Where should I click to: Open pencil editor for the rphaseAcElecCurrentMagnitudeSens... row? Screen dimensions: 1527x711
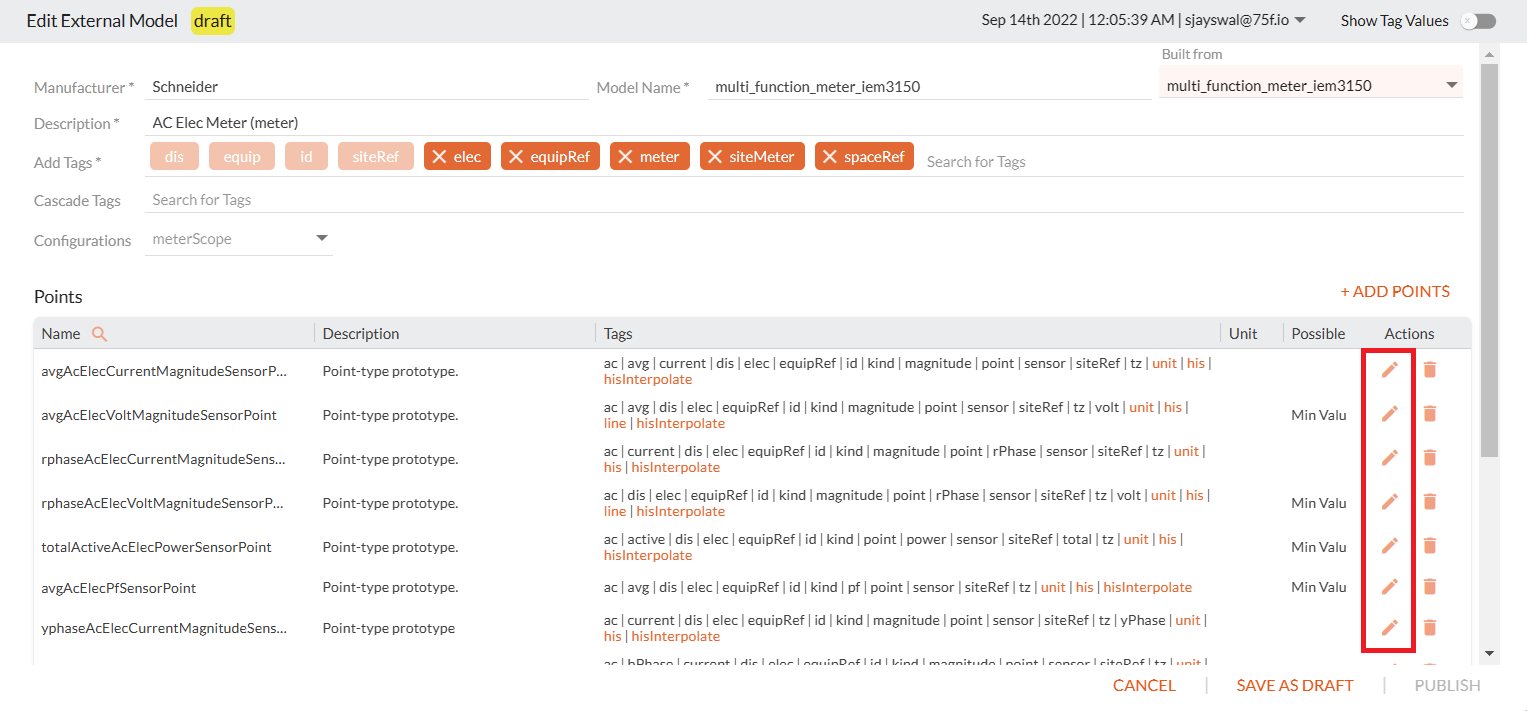click(1389, 457)
